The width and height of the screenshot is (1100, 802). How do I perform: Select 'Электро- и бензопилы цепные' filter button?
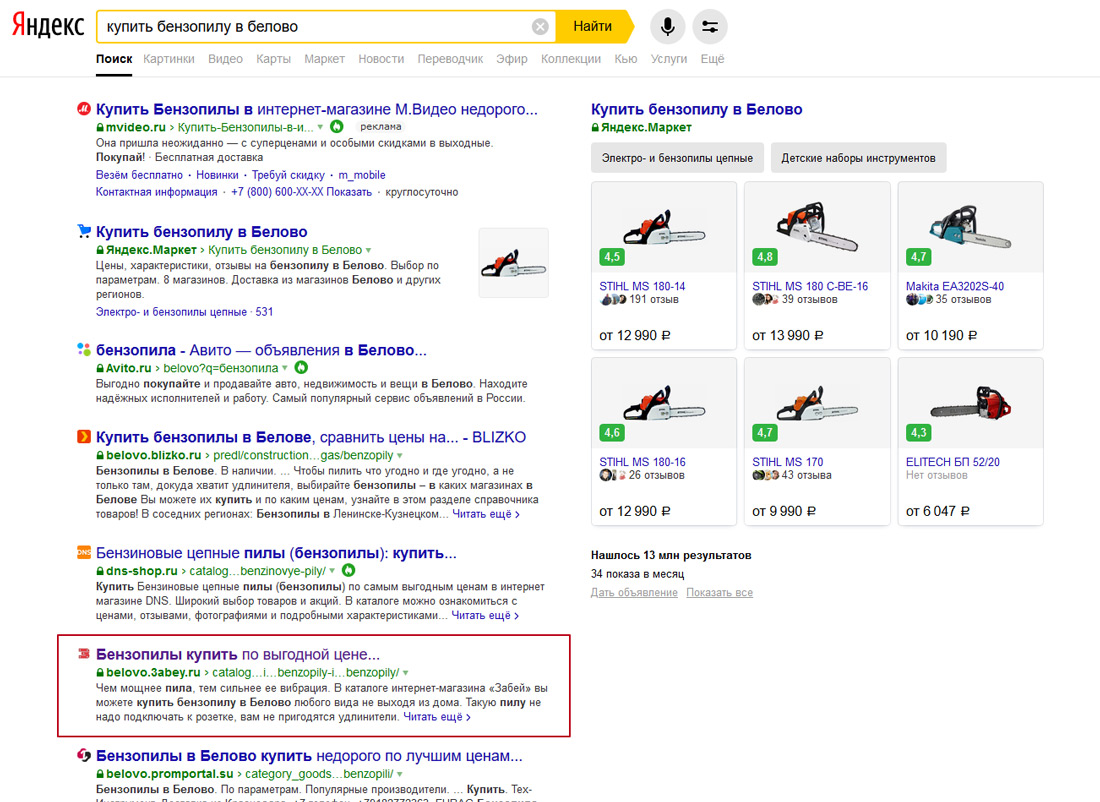tap(678, 158)
